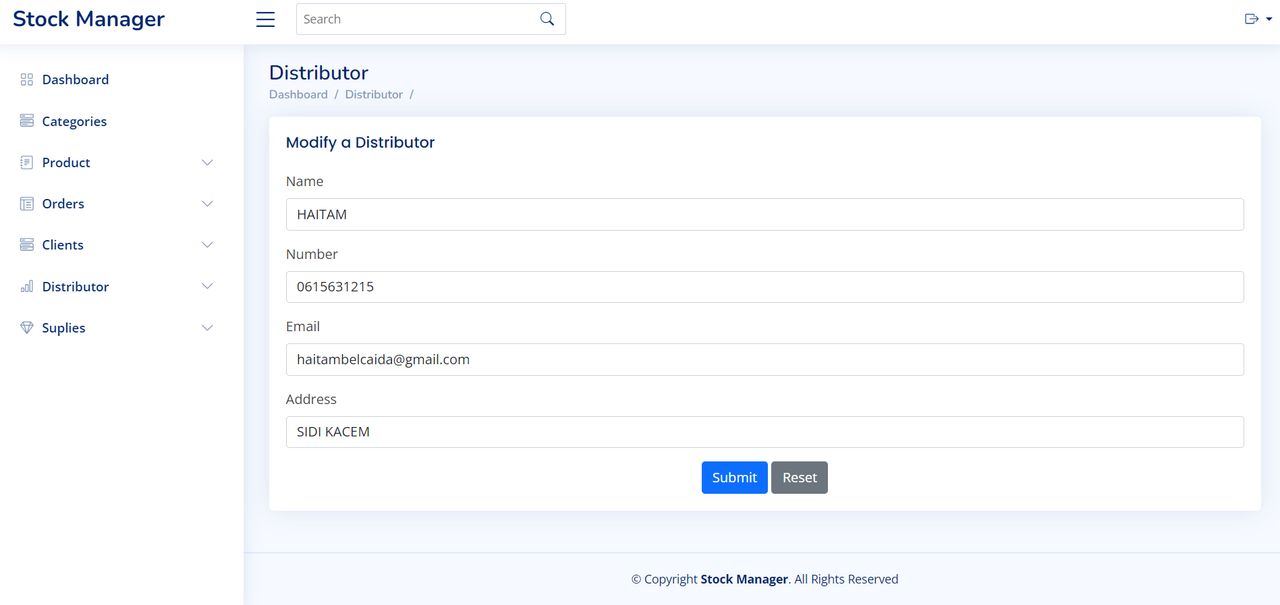Submit the distributor form

click(734, 477)
